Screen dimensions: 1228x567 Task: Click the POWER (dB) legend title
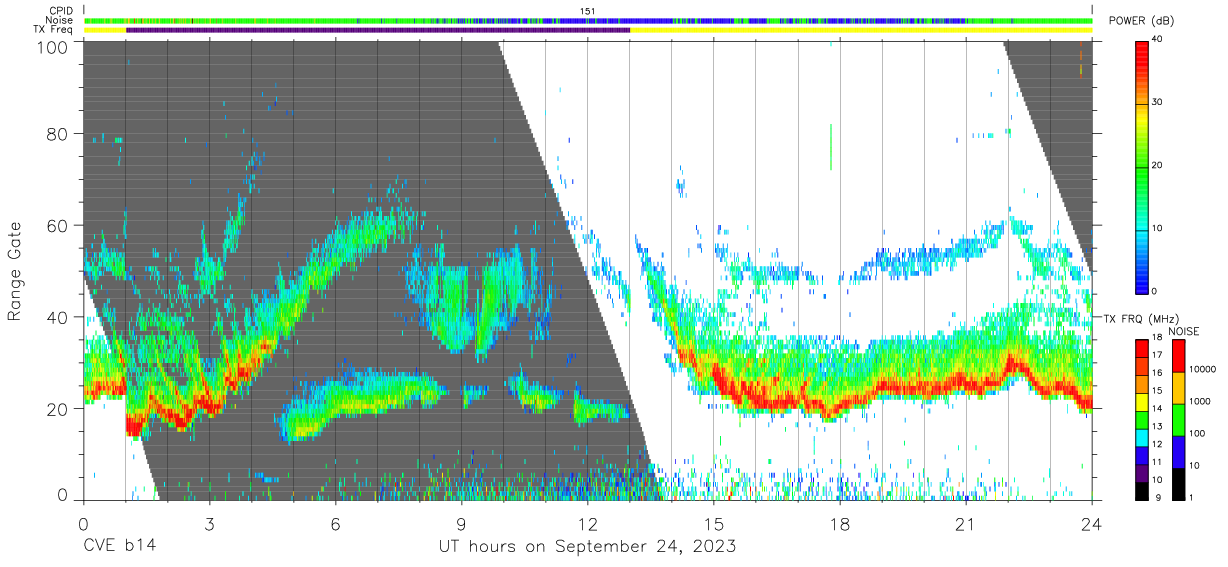click(x=1140, y=22)
